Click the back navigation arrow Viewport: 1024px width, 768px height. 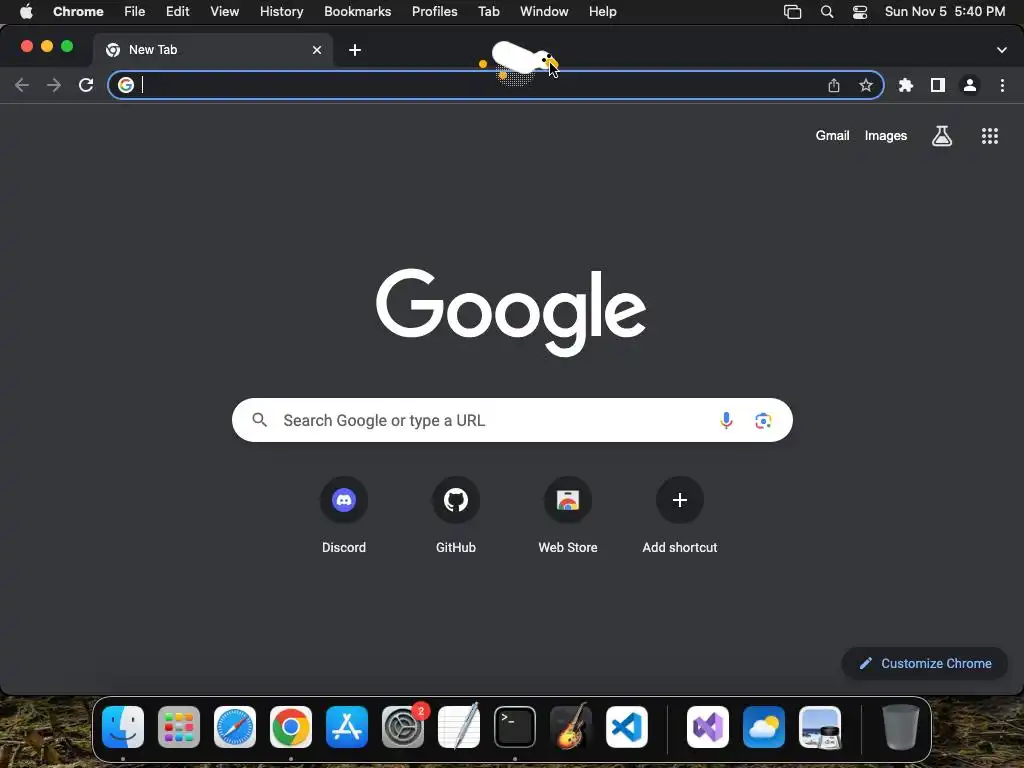point(22,85)
